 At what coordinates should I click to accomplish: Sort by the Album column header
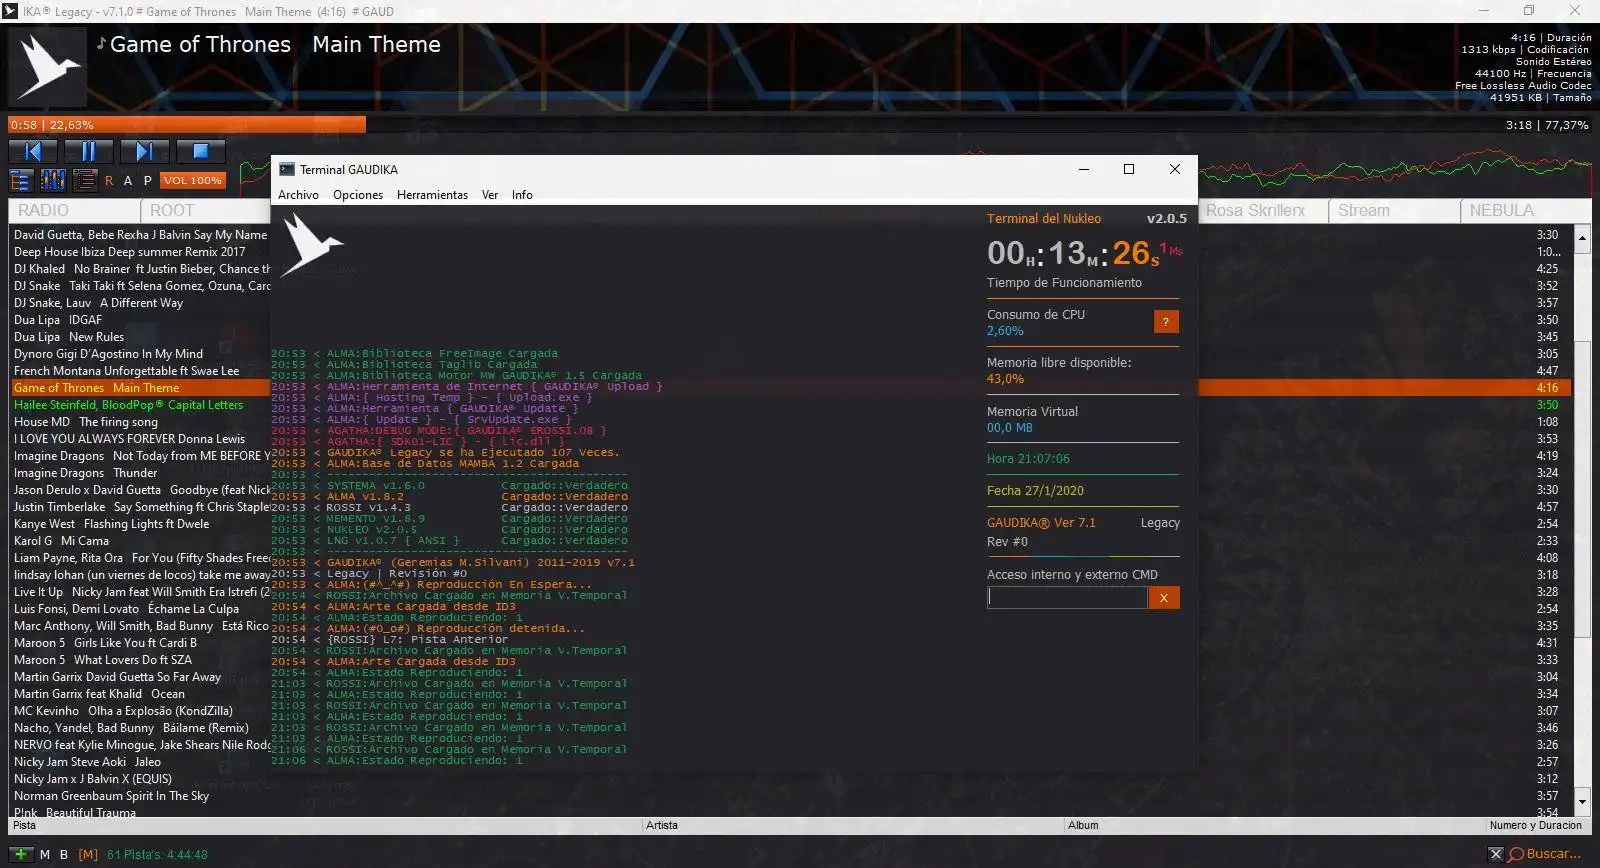coord(1274,825)
